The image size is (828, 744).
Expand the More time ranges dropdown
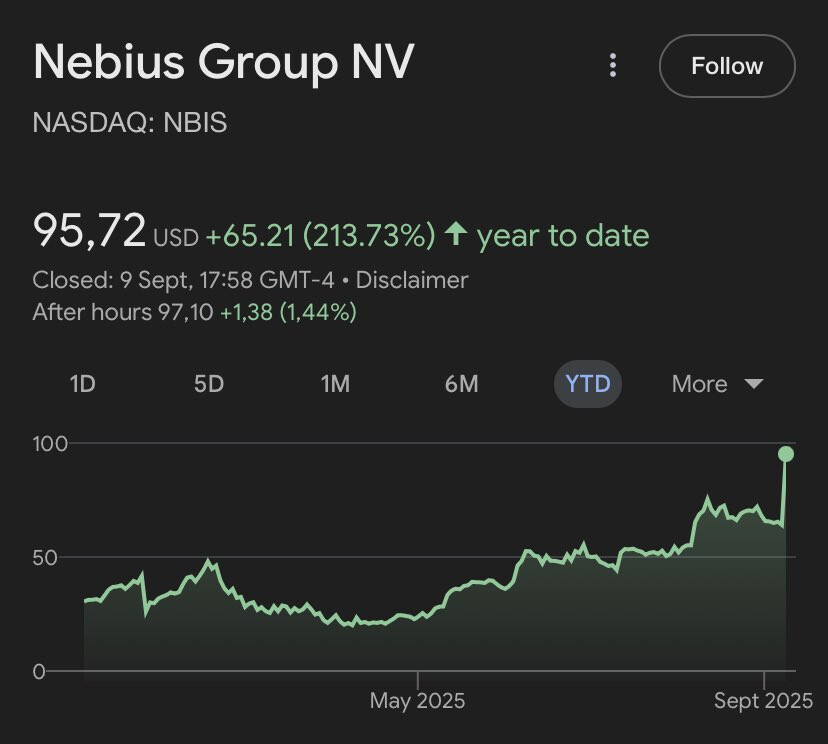click(717, 384)
